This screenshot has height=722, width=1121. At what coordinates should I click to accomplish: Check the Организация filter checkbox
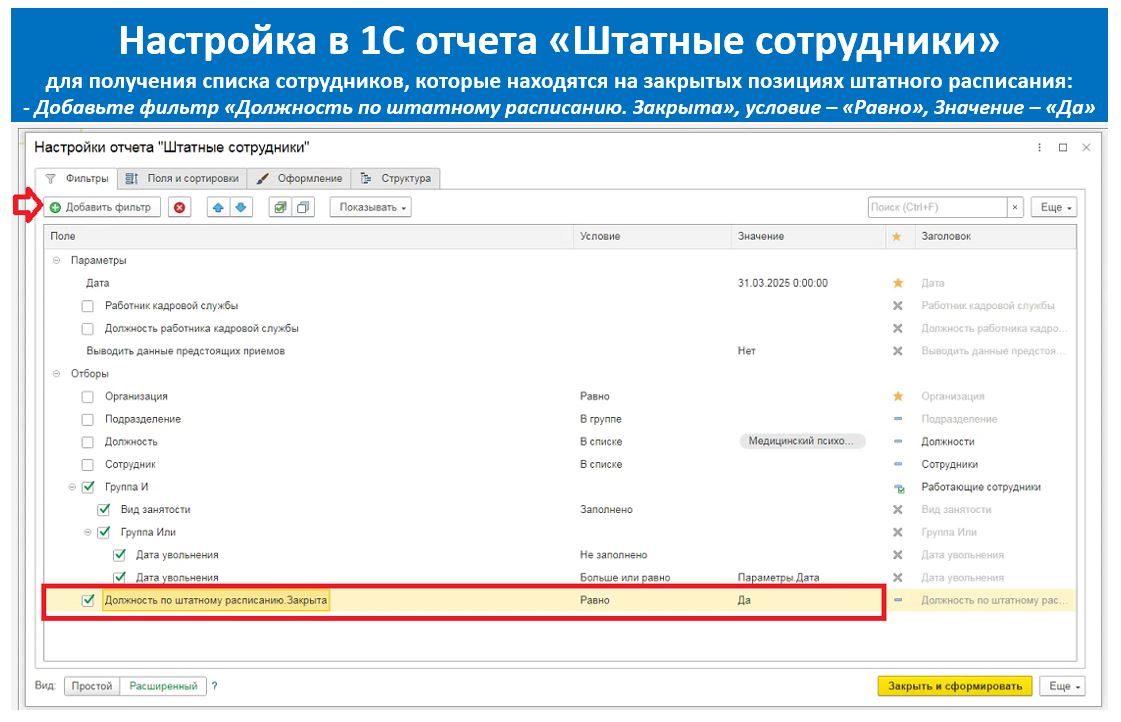(x=87, y=397)
